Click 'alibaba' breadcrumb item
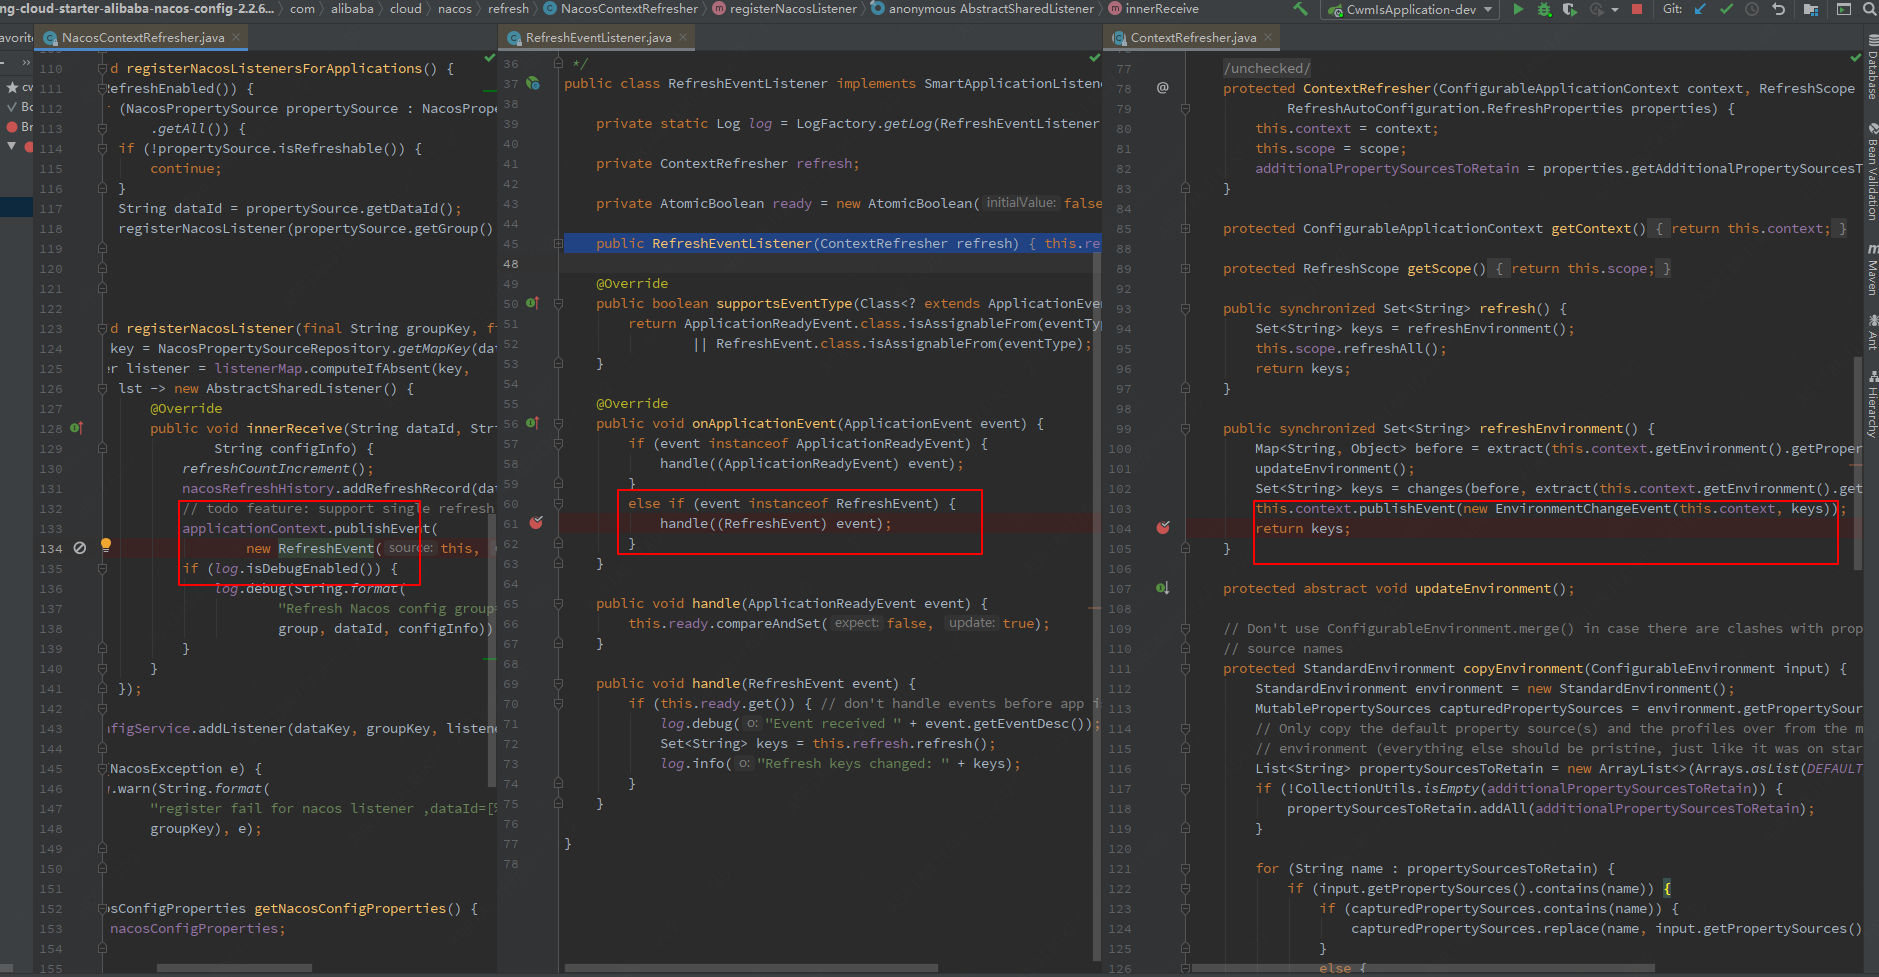The image size is (1879, 977). coord(352,9)
